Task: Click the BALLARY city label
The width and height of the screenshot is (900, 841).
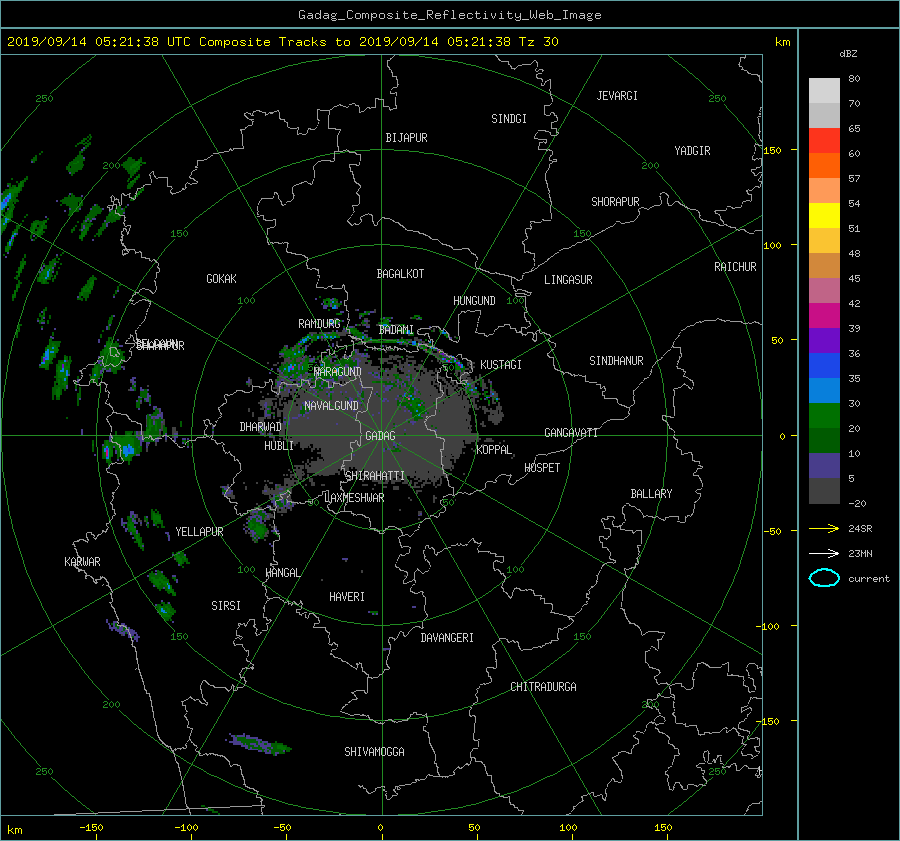Action: tap(651, 494)
